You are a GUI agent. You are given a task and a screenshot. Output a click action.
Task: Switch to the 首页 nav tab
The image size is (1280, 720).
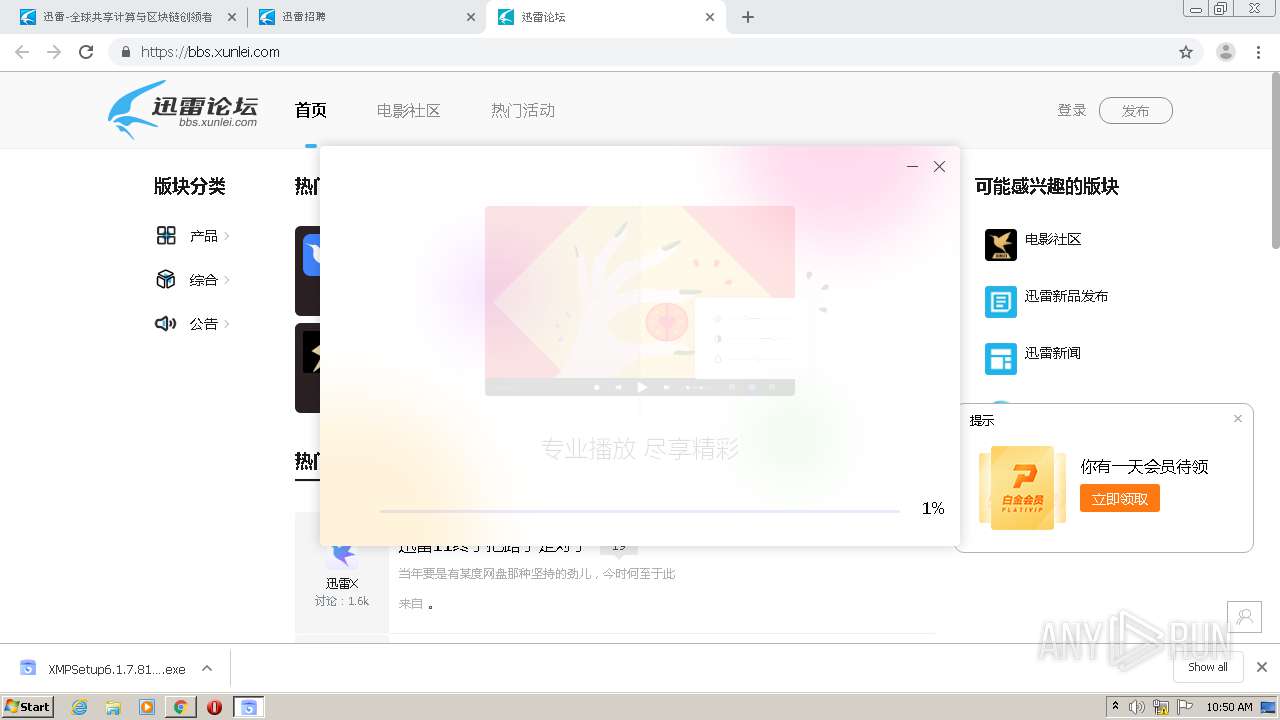tap(311, 111)
